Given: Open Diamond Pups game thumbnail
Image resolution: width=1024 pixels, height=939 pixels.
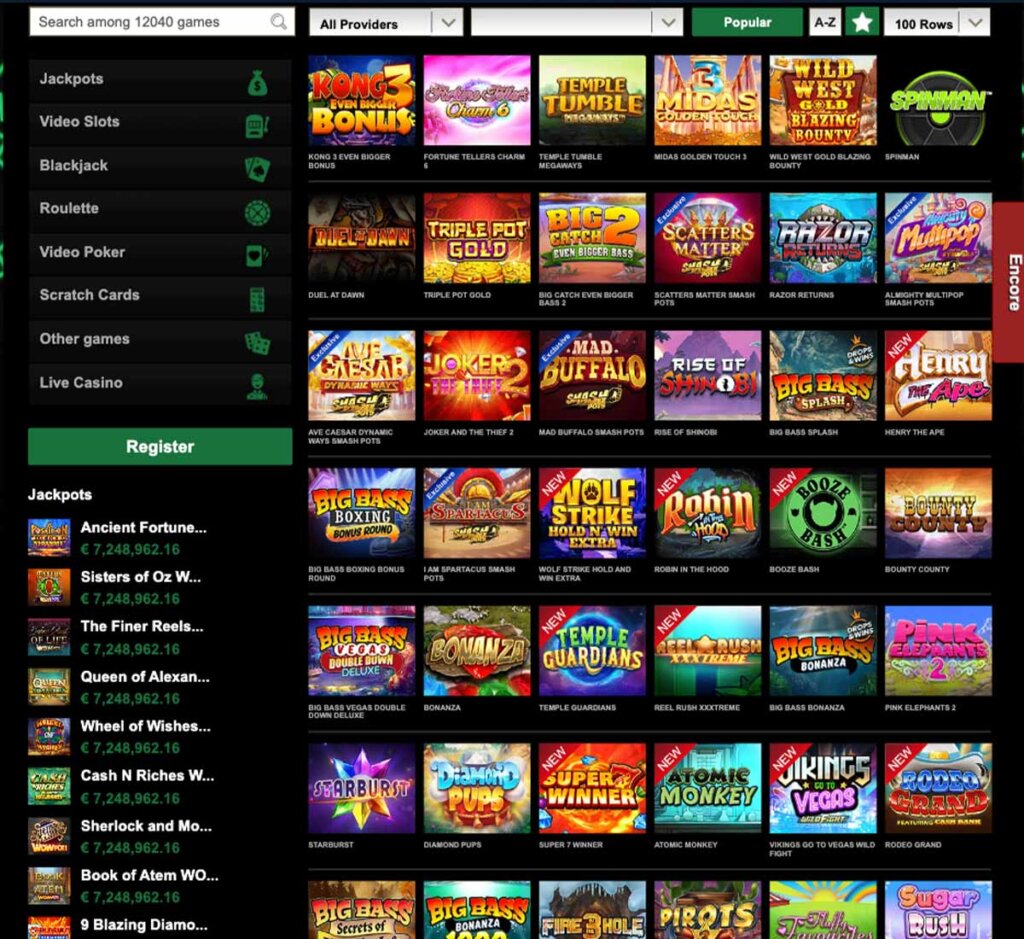Looking at the screenshot, I should 477,788.
